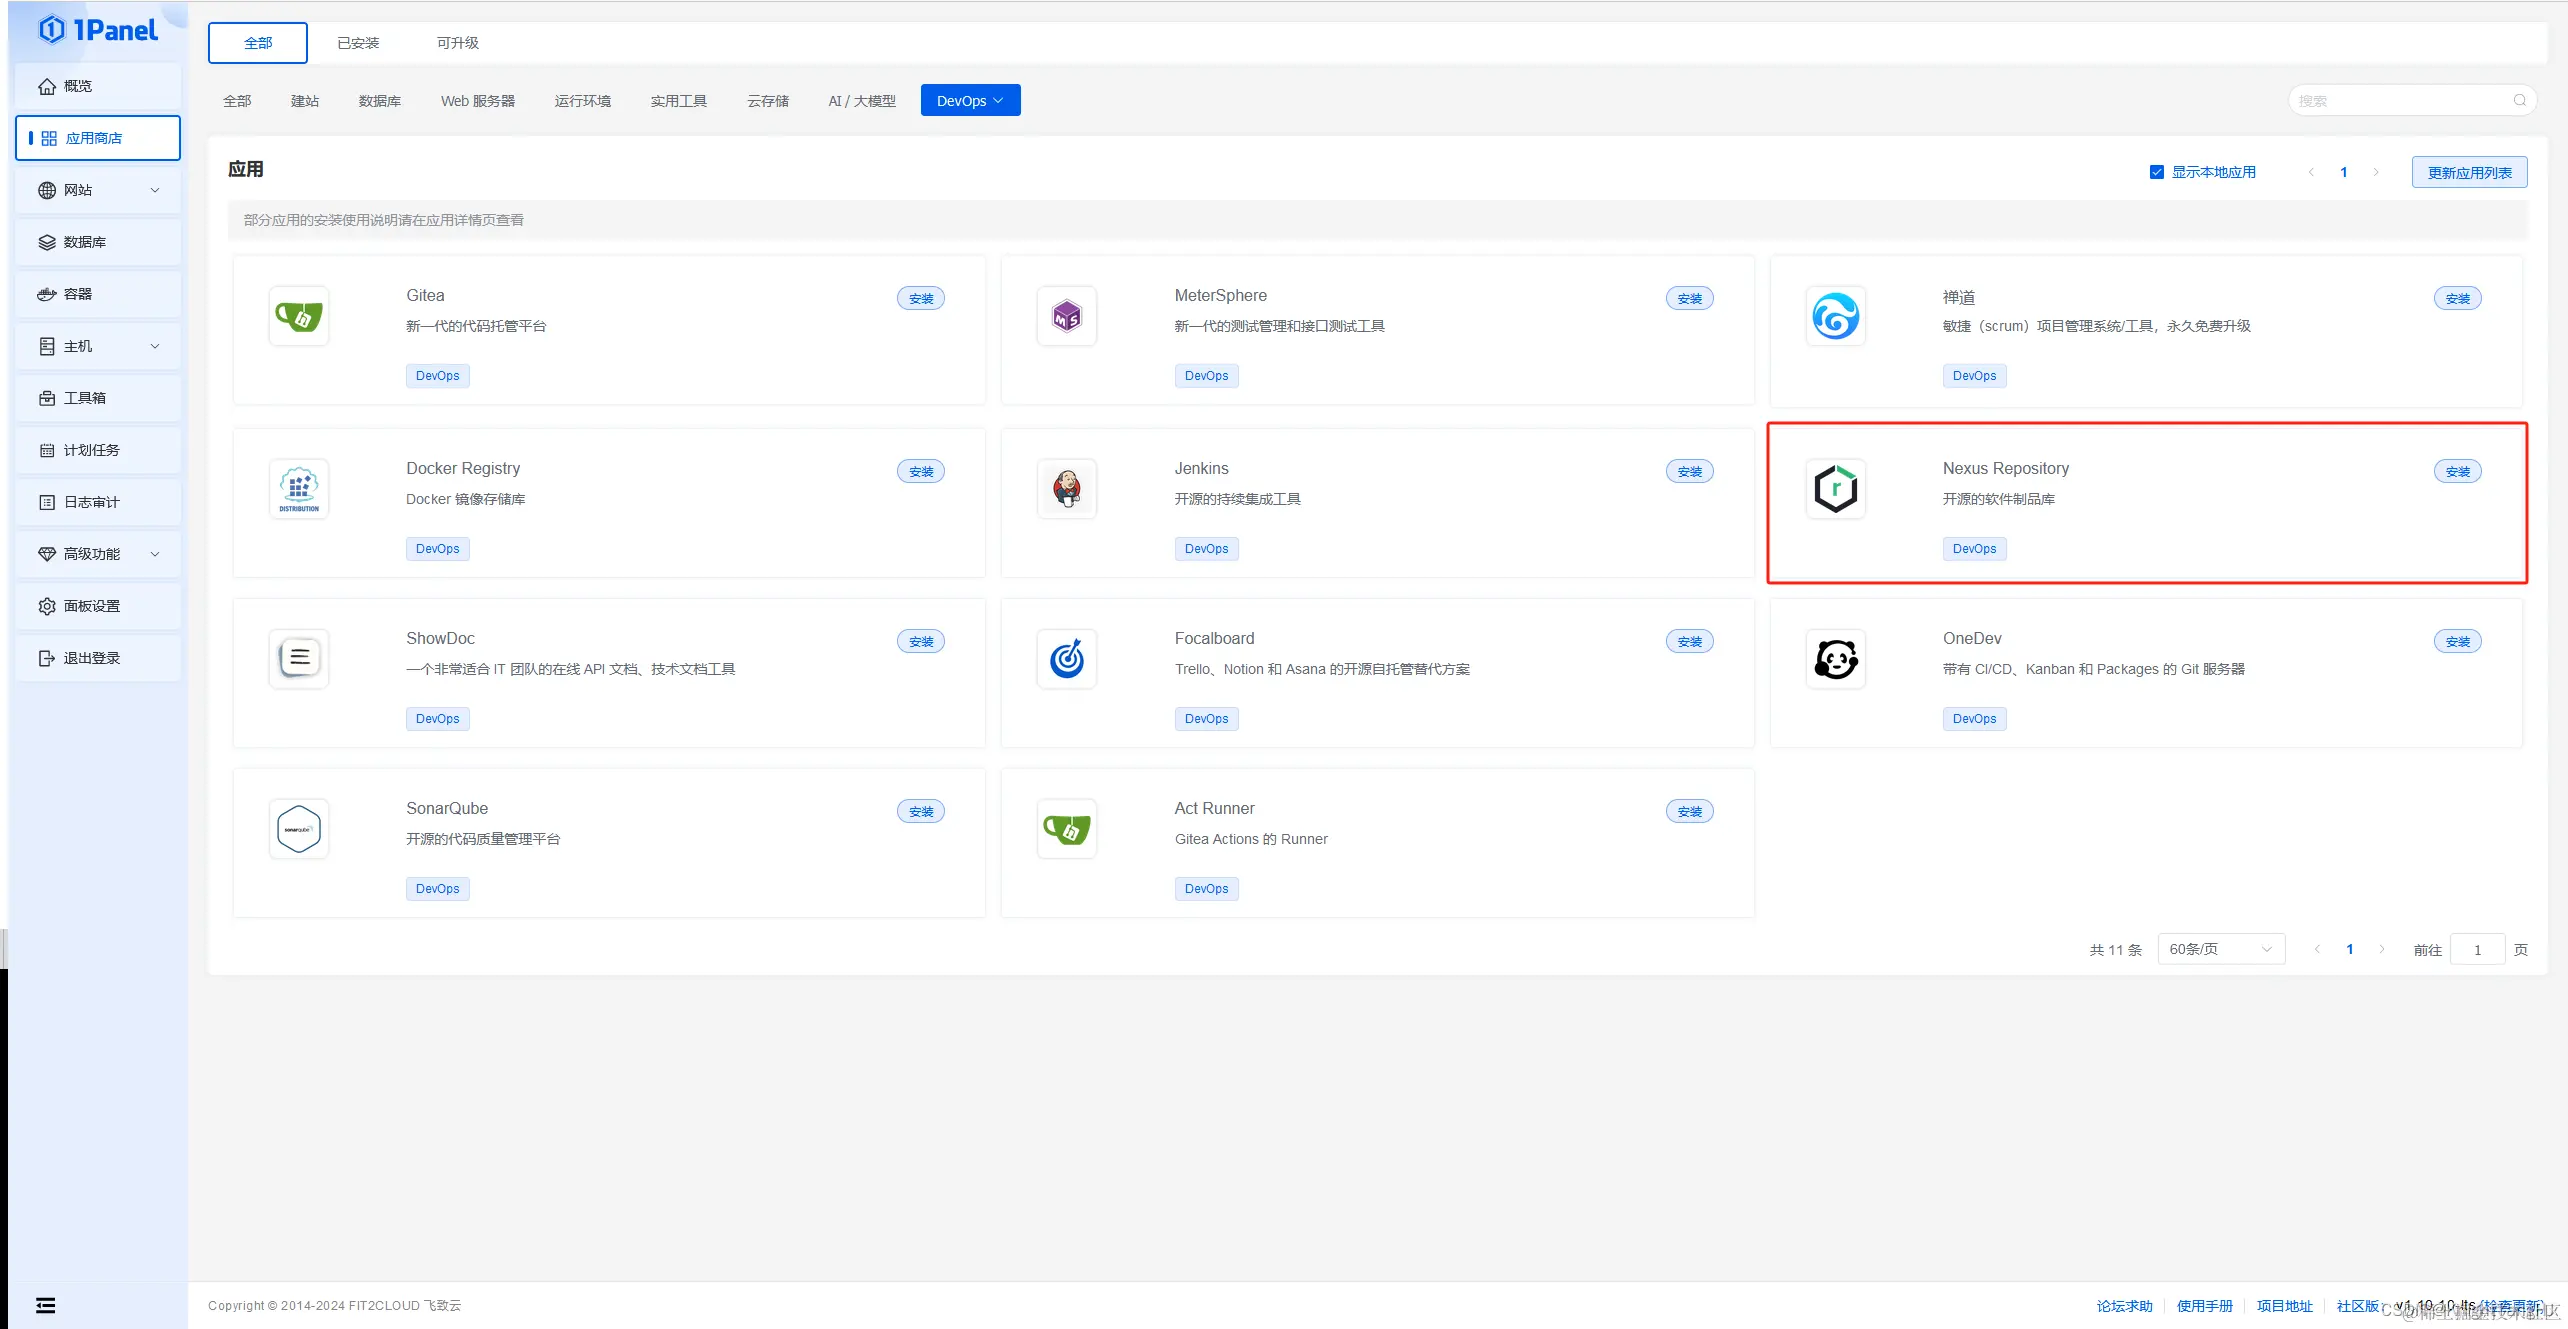Click the Jenkins app icon
2568x1329 pixels.
point(1067,489)
